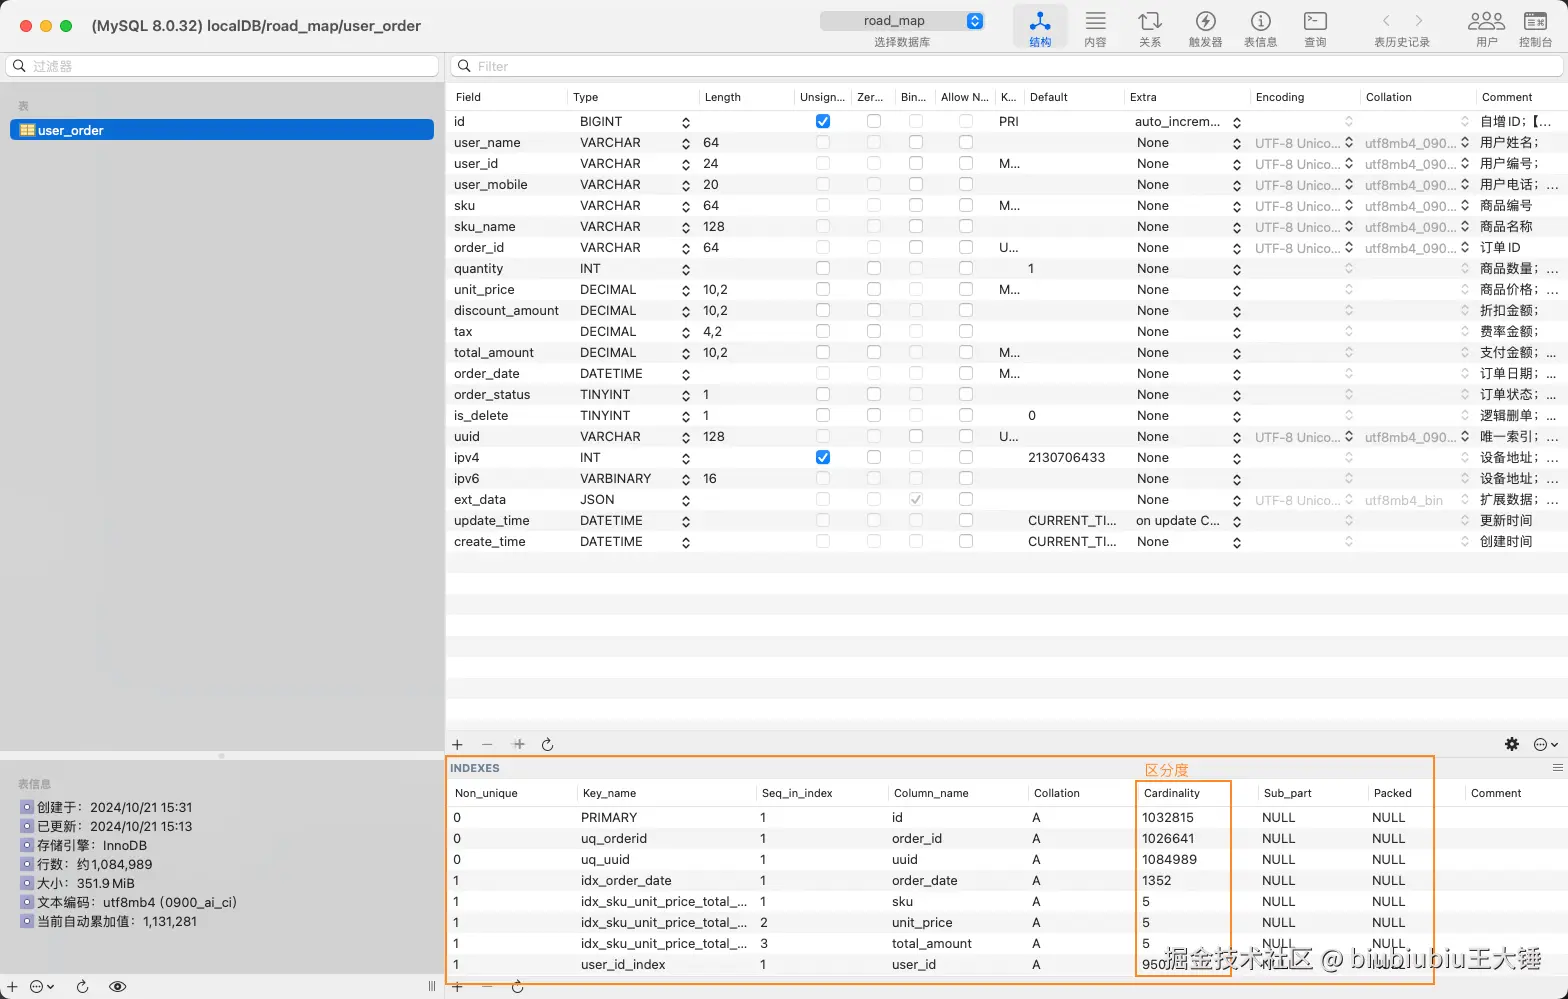Focus the structure Filter search field
The width and height of the screenshot is (1568, 999).
point(1006,66)
